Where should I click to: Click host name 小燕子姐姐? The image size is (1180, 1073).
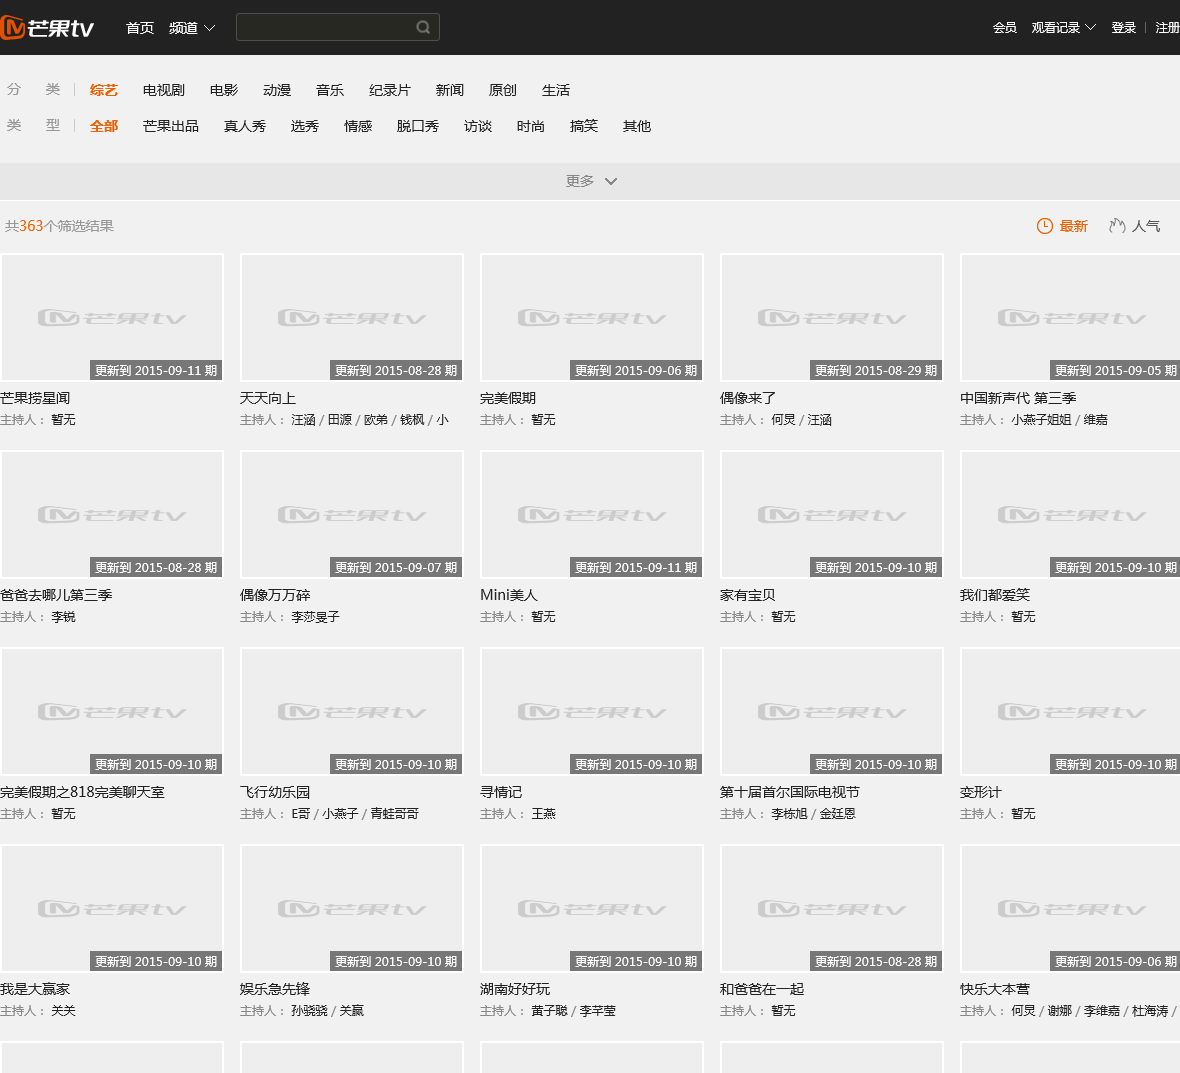click(1042, 420)
